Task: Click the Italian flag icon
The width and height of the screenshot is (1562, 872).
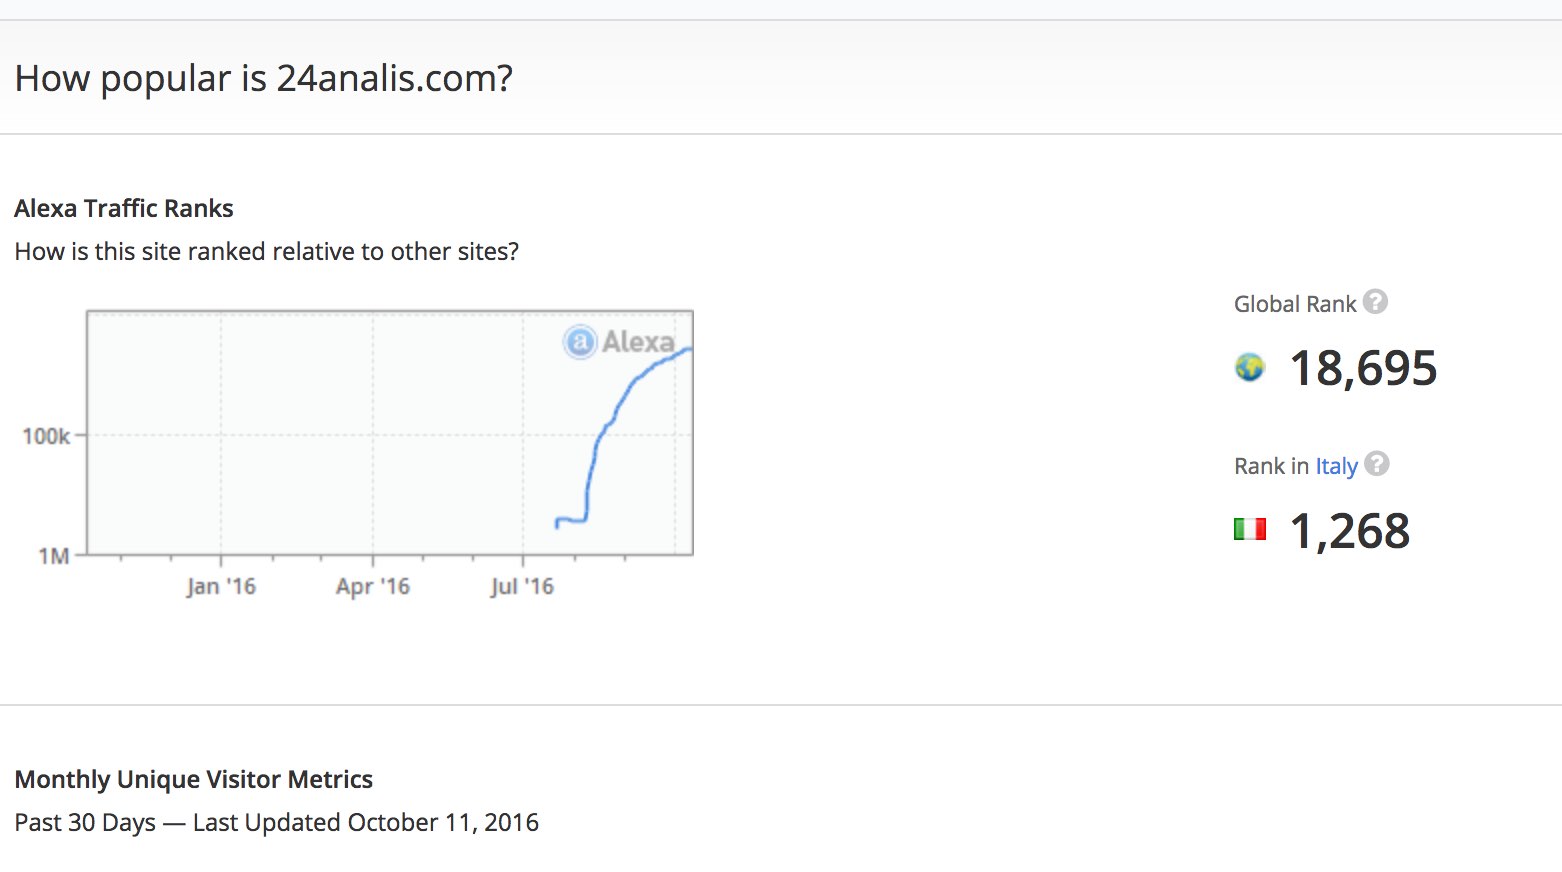Action: point(1249,529)
